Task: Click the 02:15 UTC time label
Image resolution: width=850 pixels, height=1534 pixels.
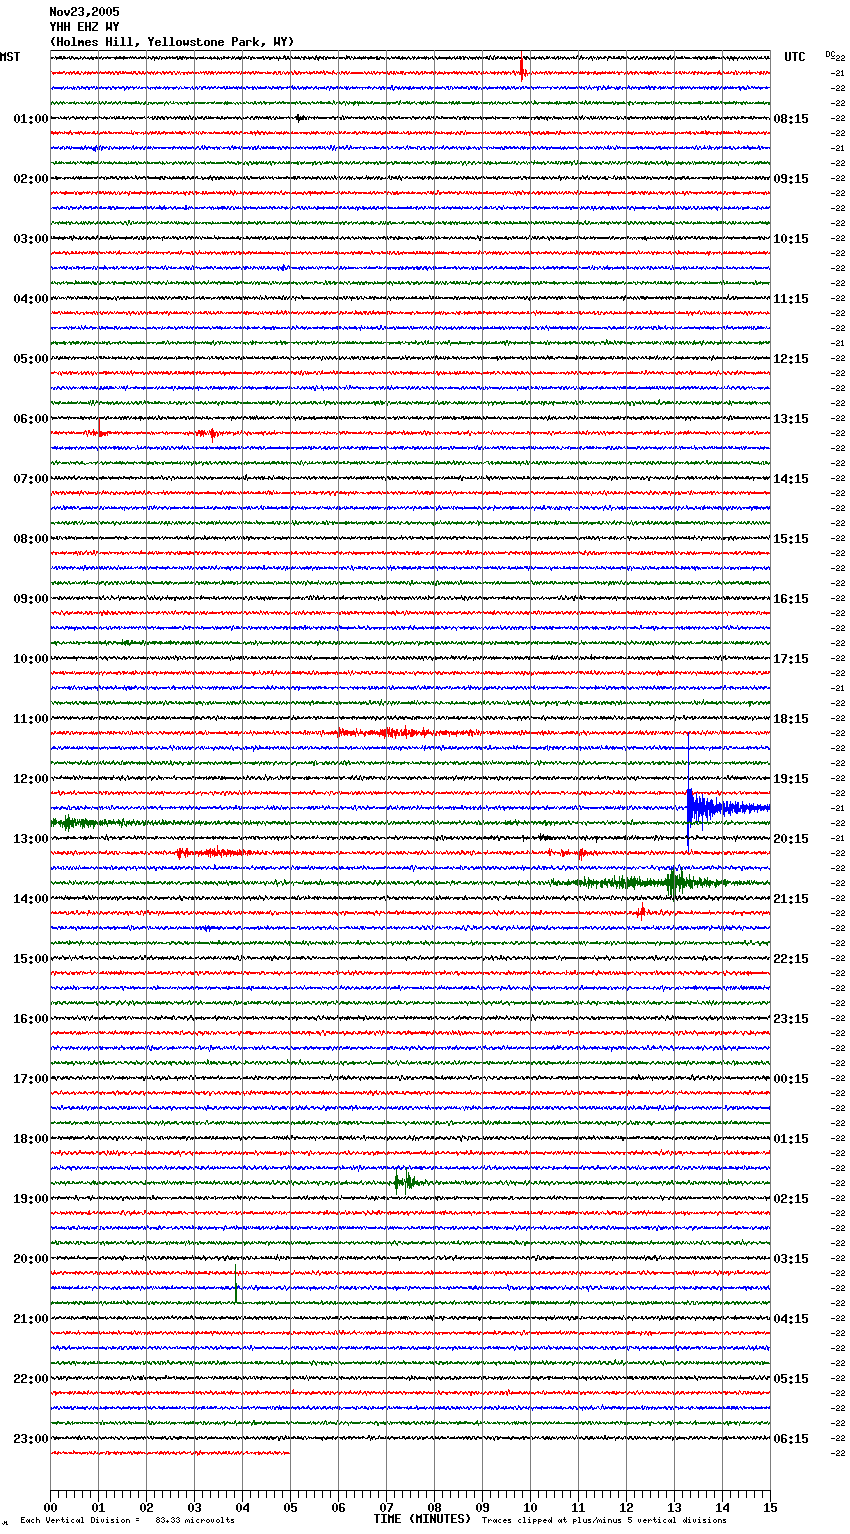Action: [x=791, y=1199]
